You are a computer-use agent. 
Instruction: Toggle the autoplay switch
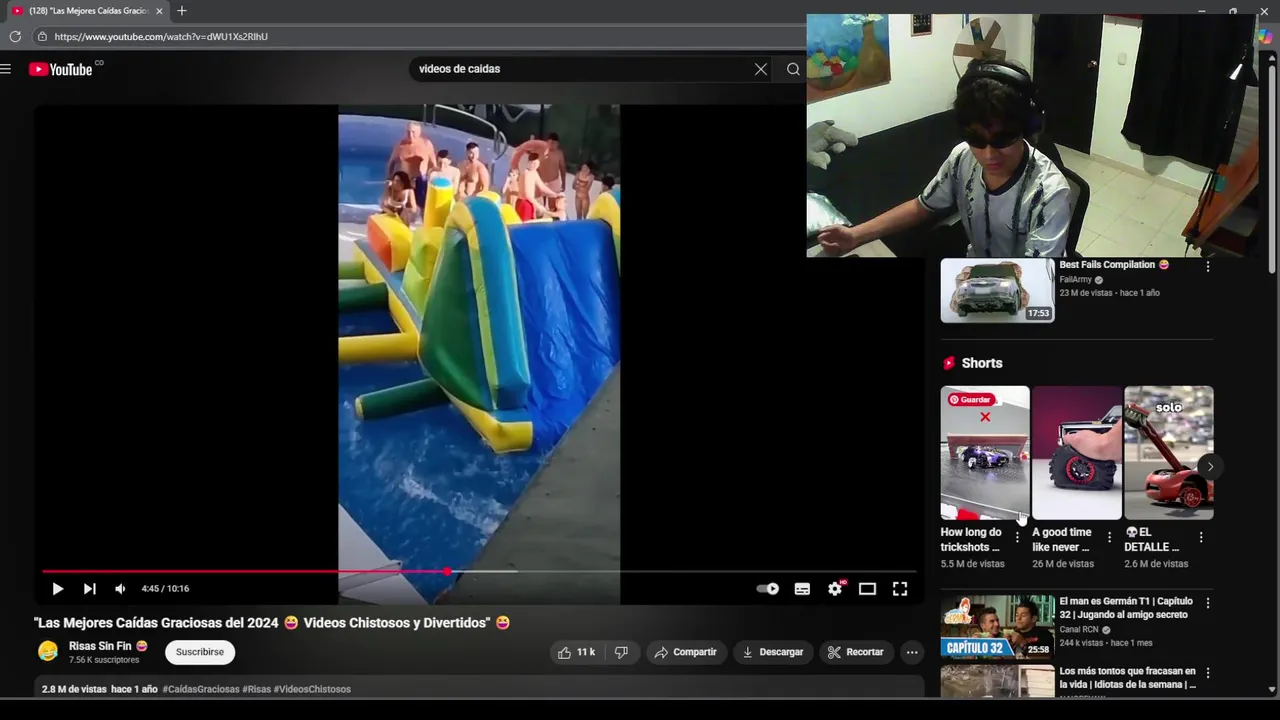[x=767, y=589]
